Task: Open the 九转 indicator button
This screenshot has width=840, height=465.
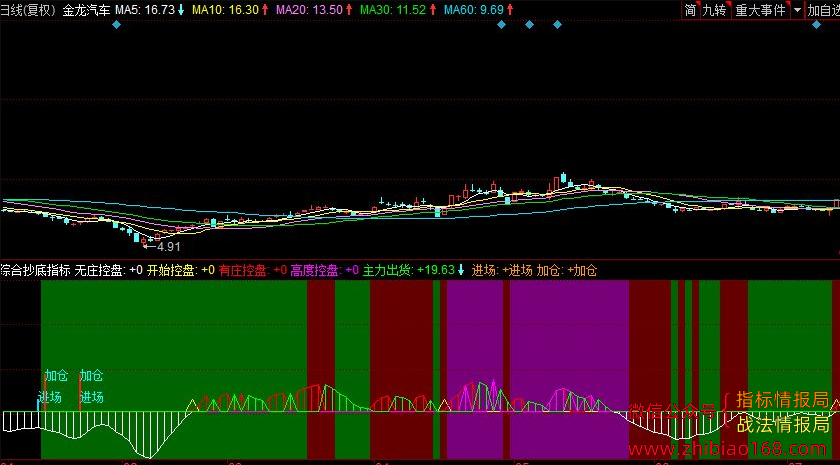Action: click(715, 10)
